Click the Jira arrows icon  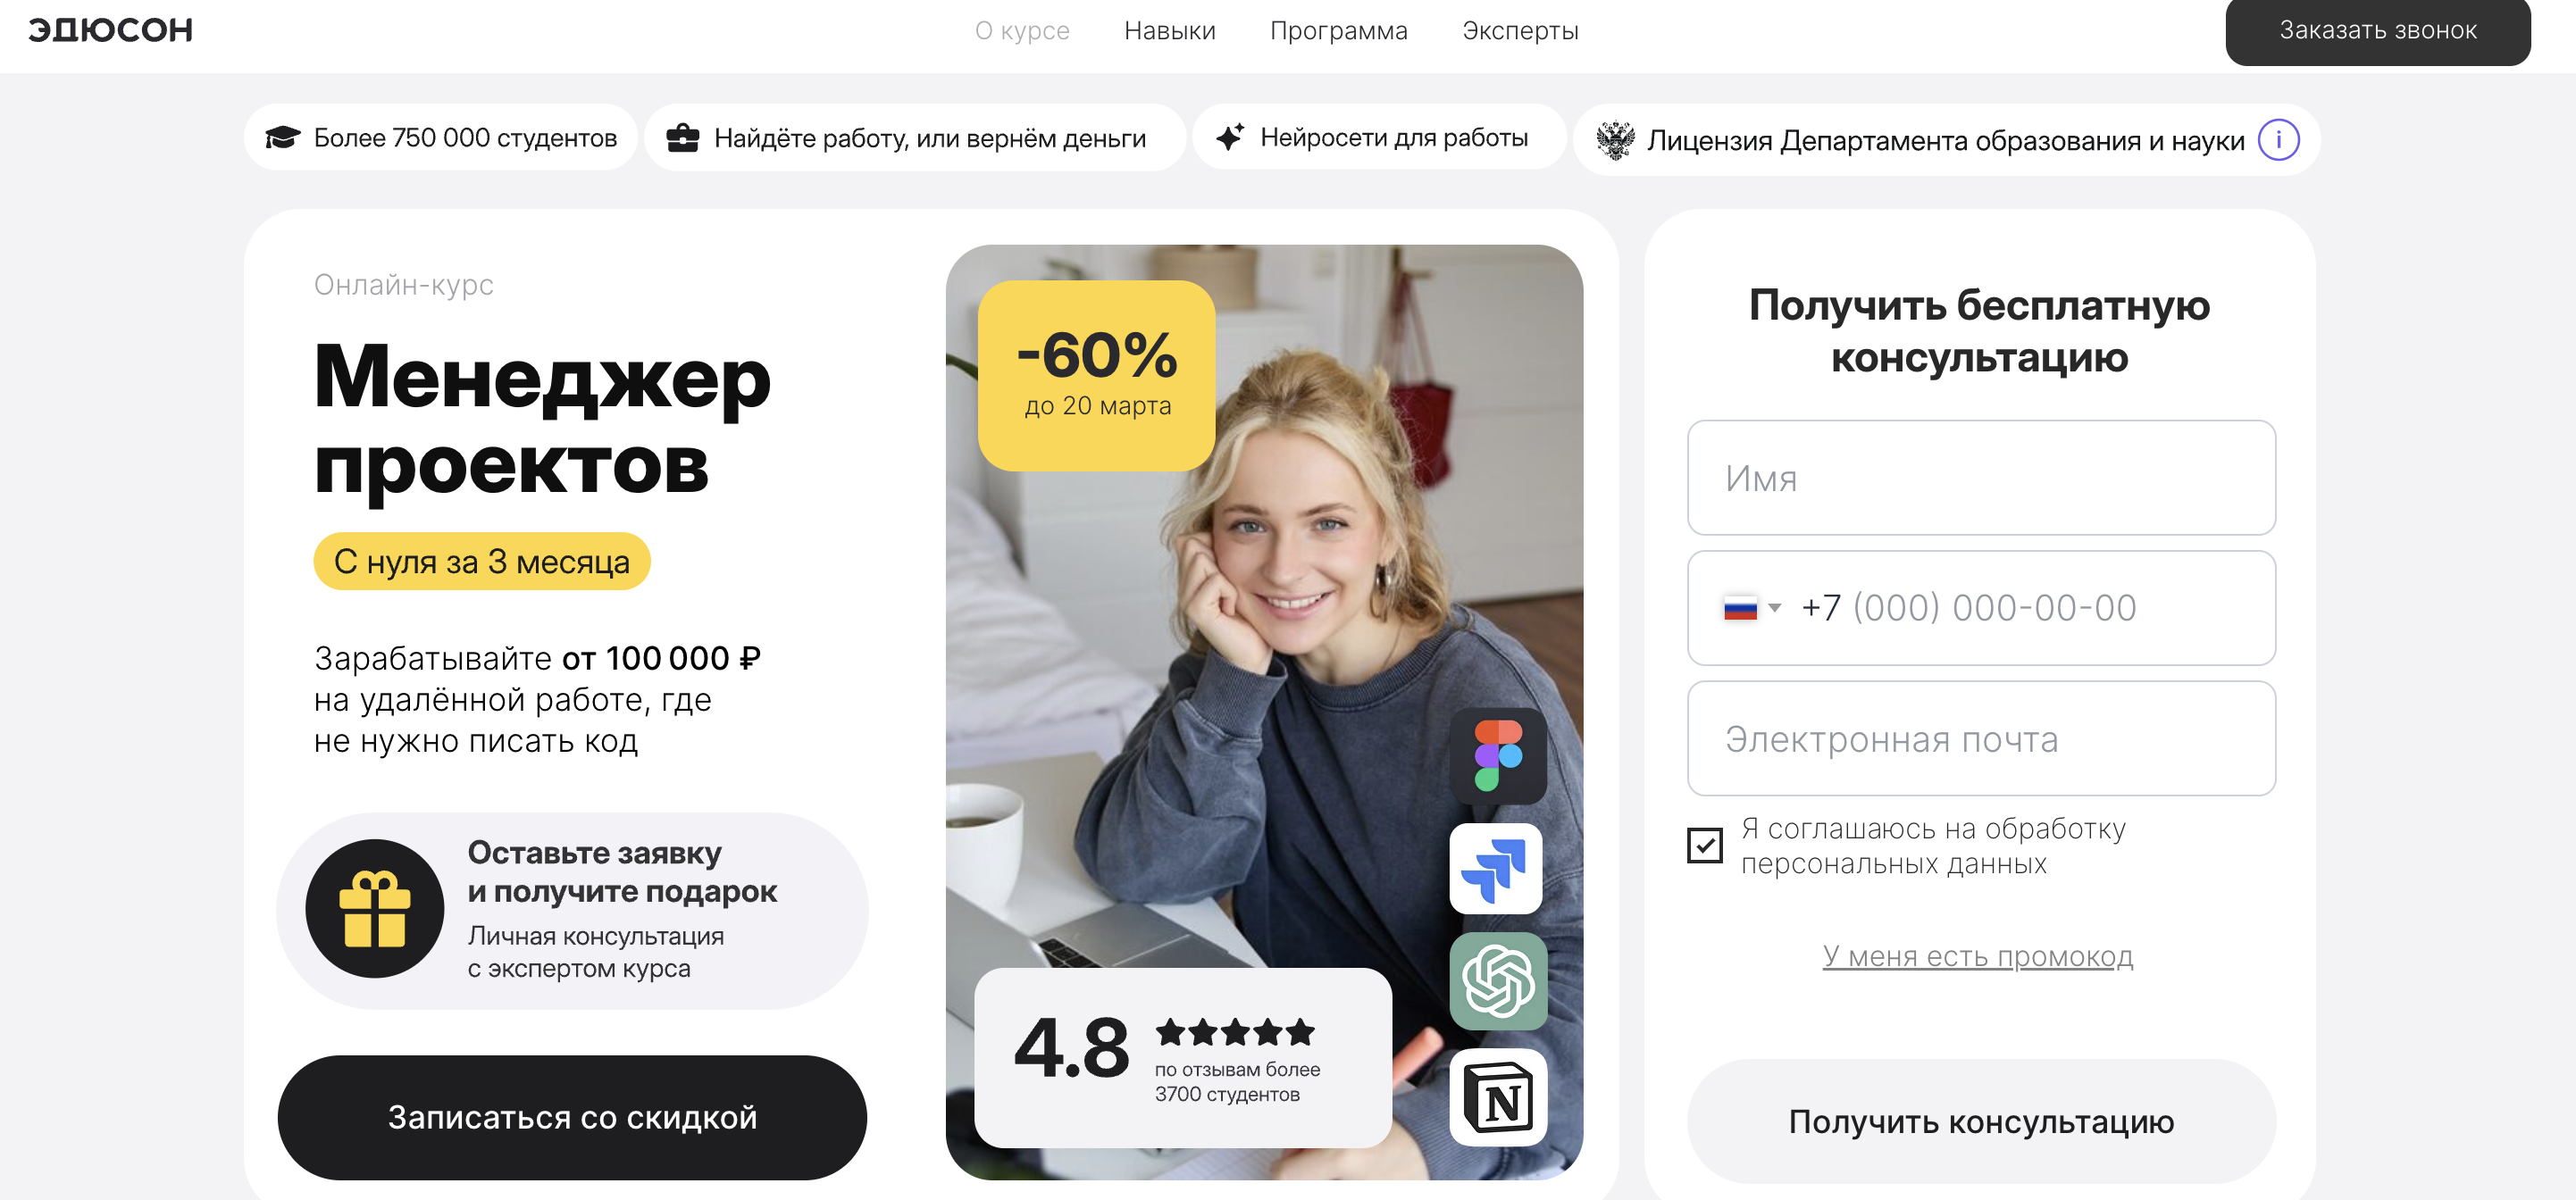tap(1495, 868)
